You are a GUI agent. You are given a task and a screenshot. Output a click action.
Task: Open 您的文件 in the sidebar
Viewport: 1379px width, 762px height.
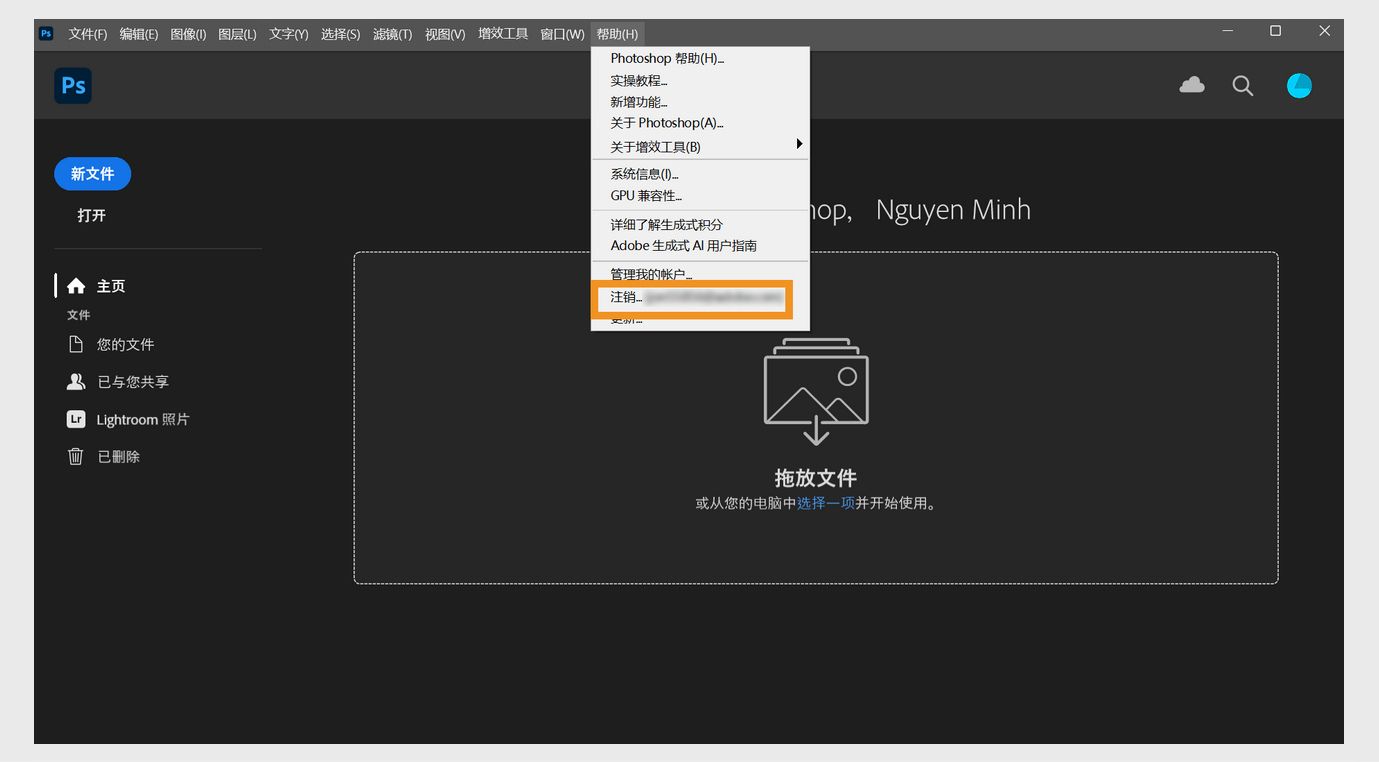[111, 345]
